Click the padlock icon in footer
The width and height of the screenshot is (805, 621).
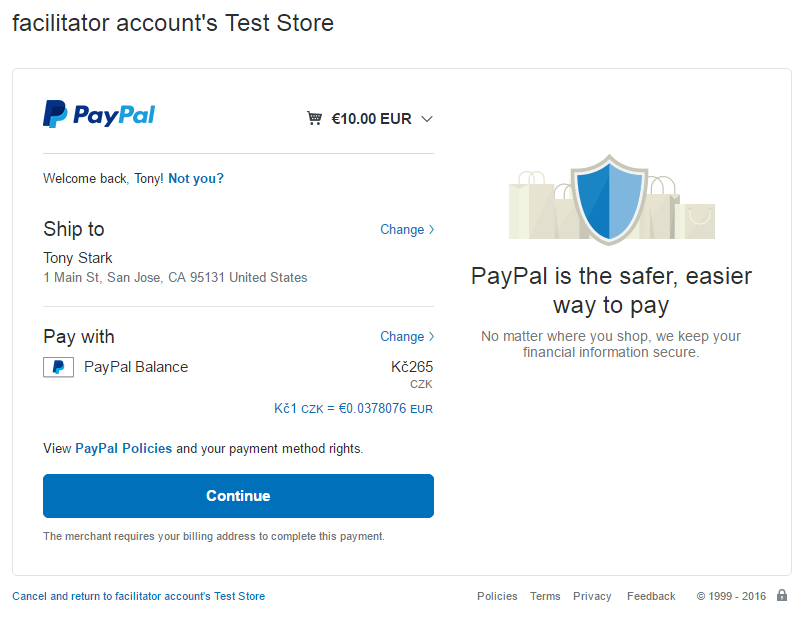coord(782,596)
